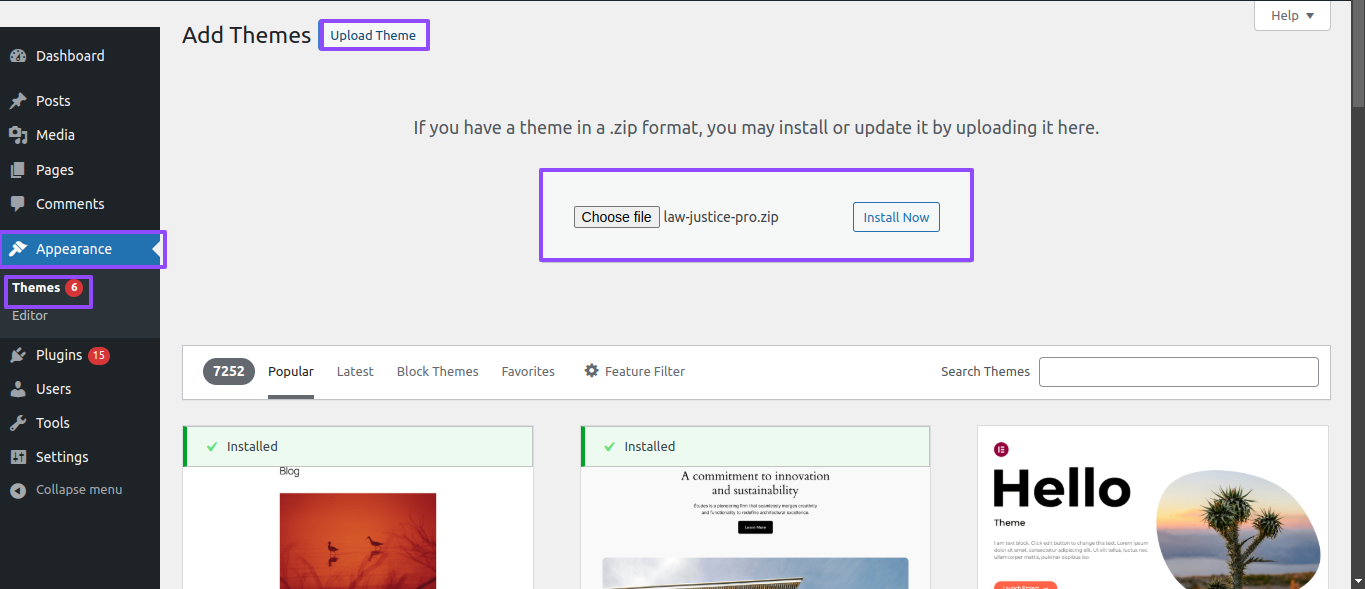Open the Hello theme thumbnail
Image resolution: width=1365 pixels, height=589 pixels.
pyautogui.click(x=1153, y=507)
